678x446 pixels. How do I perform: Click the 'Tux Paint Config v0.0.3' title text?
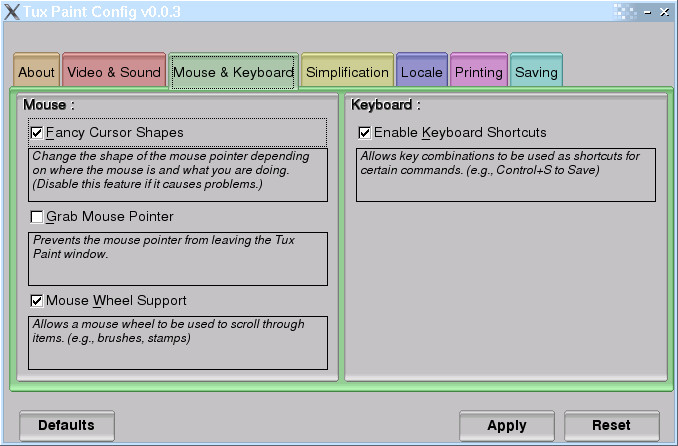click(x=102, y=12)
